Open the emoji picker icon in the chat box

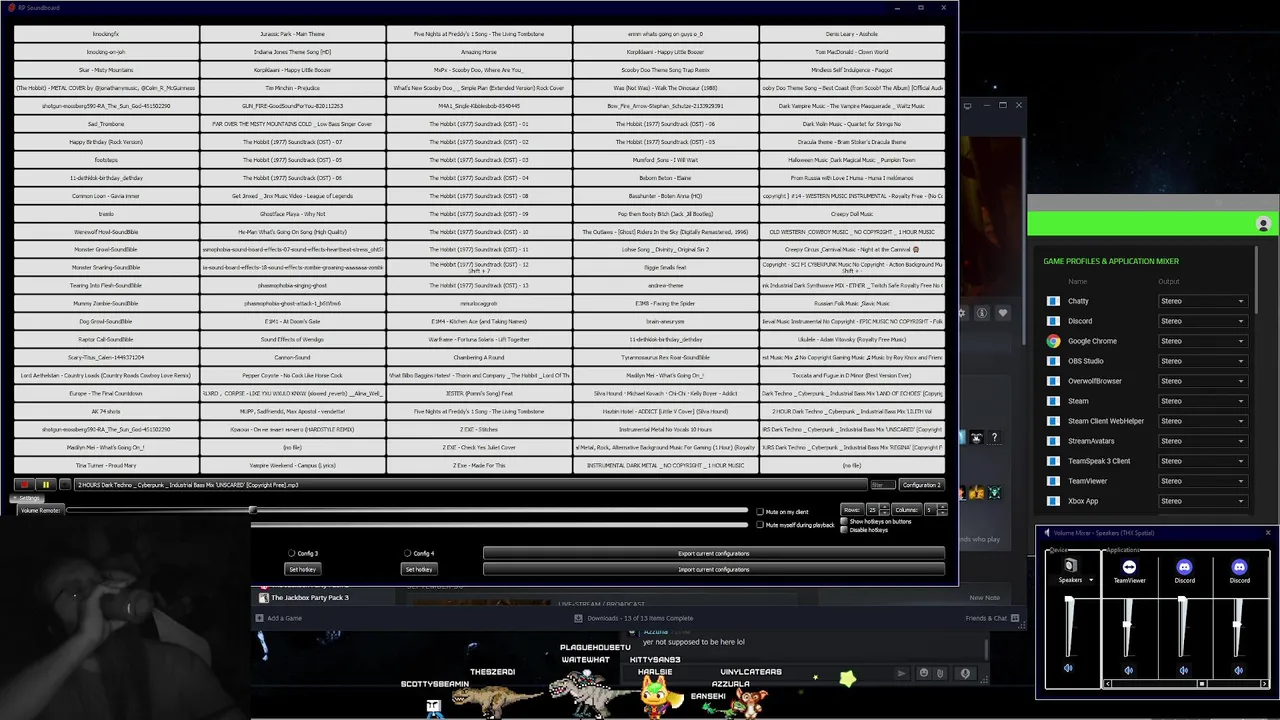[923, 673]
